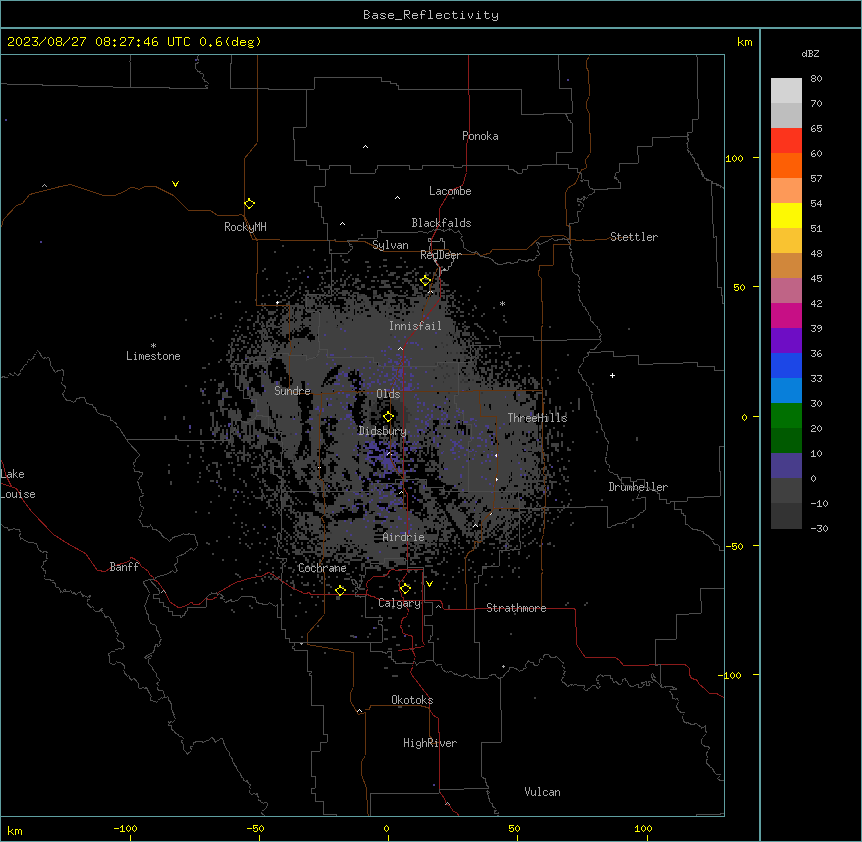Select the Strathmore label
This screenshot has width=862, height=842.
click(516, 608)
